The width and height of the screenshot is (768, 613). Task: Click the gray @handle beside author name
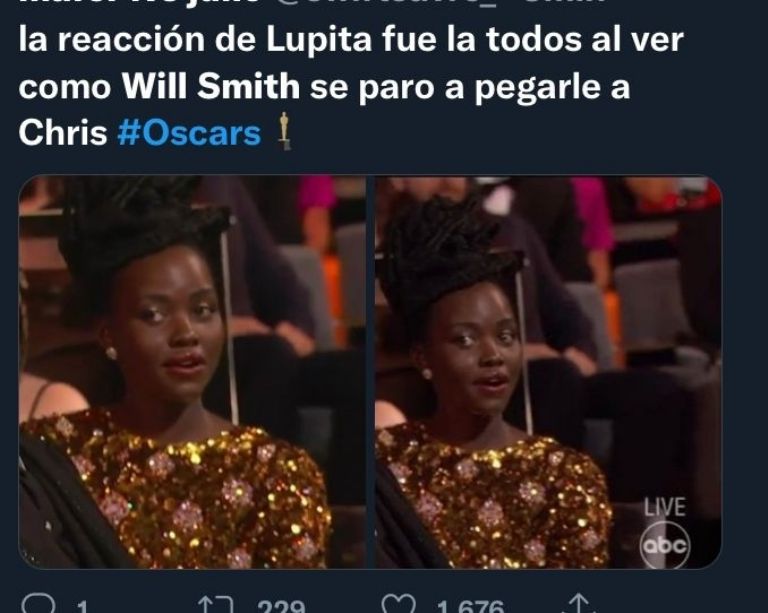point(437,2)
